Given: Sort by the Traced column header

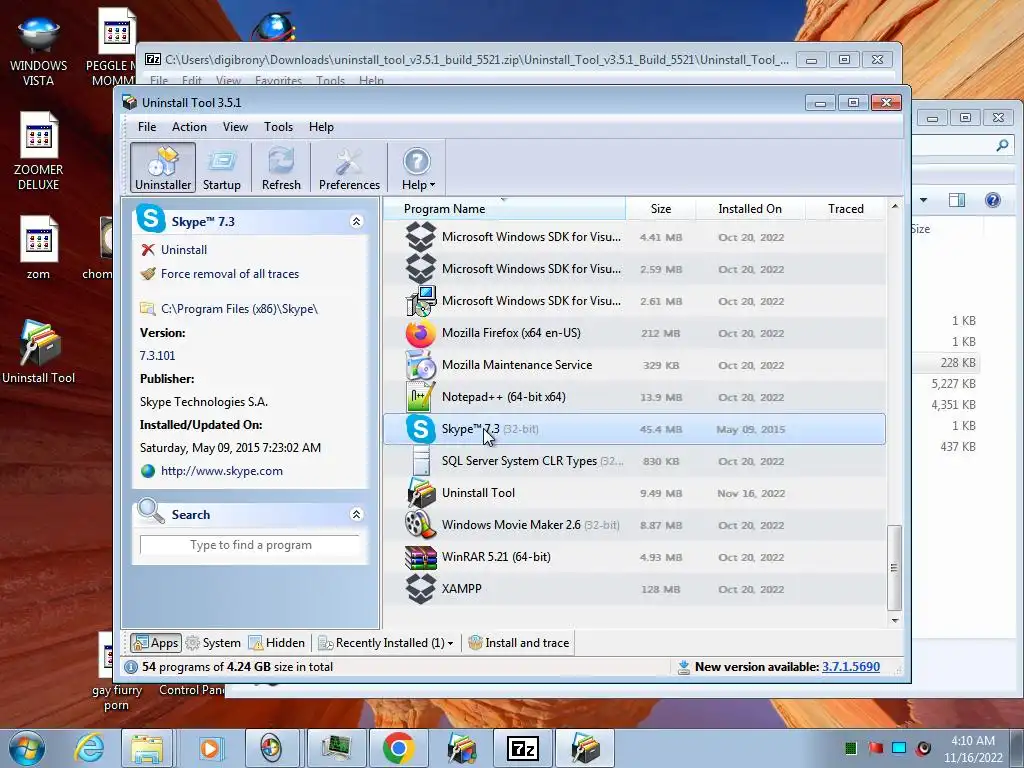Looking at the screenshot, I should tap(846, 208).
